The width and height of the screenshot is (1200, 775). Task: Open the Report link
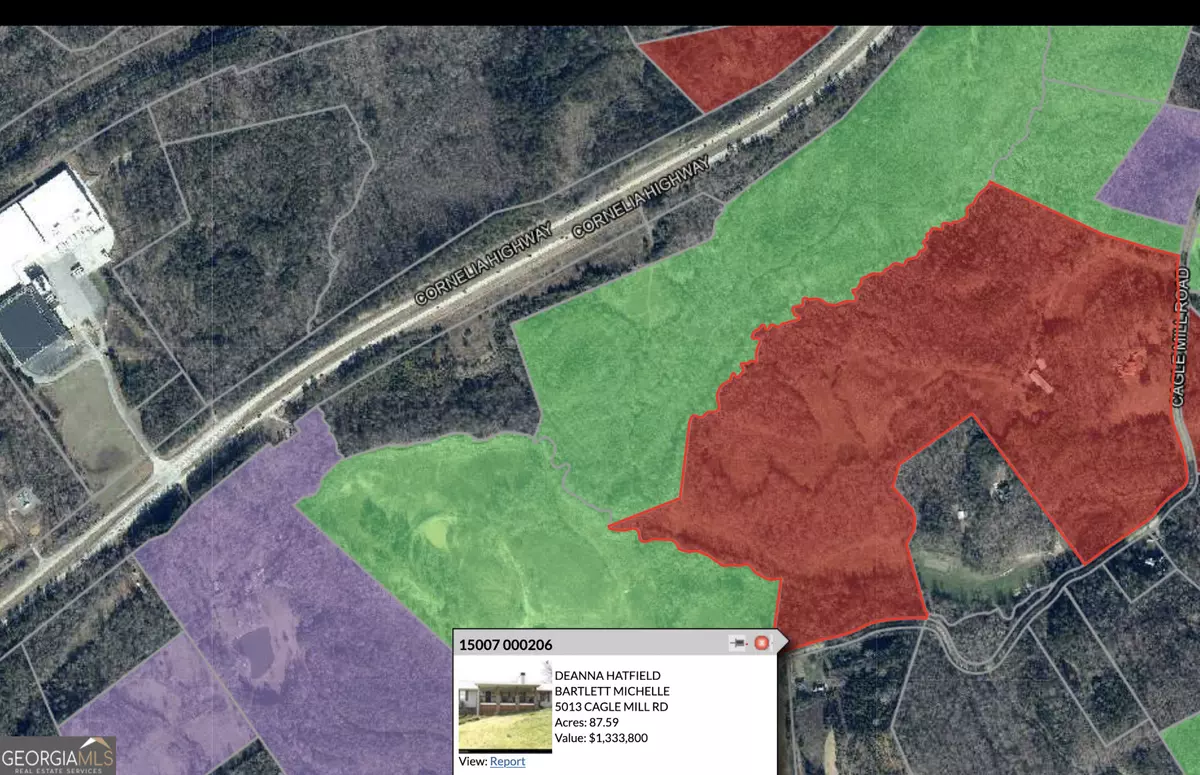(x=507, y=761)
